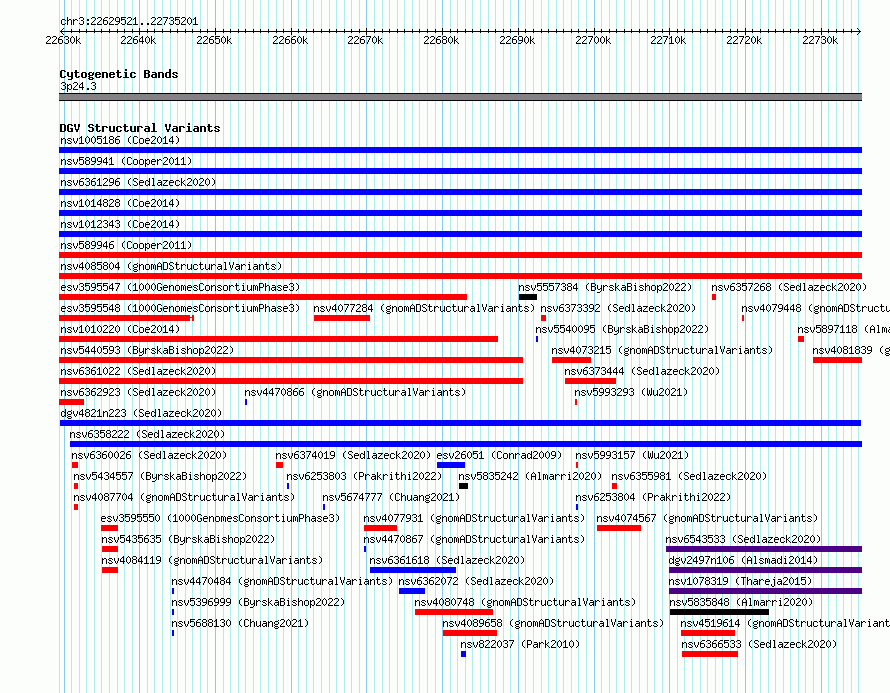Open nsv6373392 (Sedlazeck2020) variant
Viewport: 890px width, 693px height.
tap(618, 308)
